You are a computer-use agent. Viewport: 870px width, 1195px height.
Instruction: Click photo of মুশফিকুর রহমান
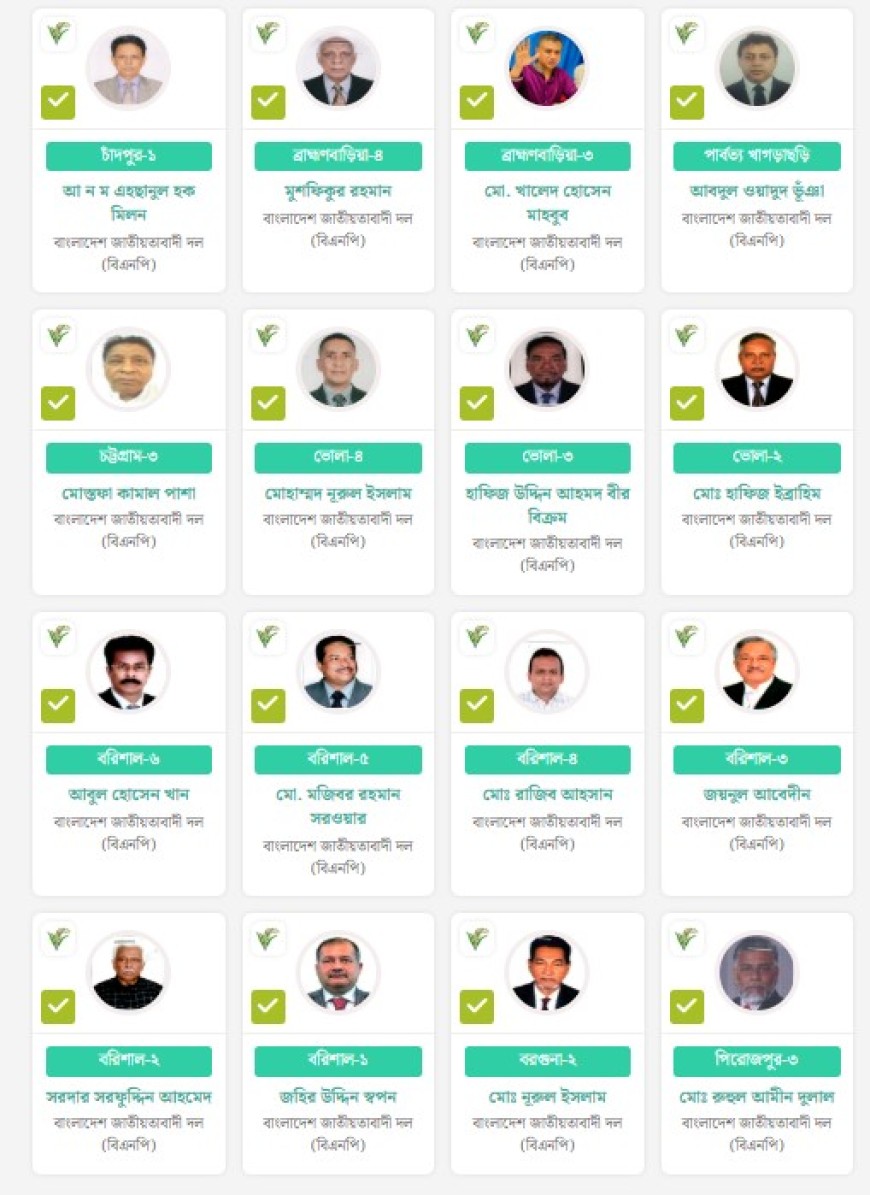coord(338,68)
